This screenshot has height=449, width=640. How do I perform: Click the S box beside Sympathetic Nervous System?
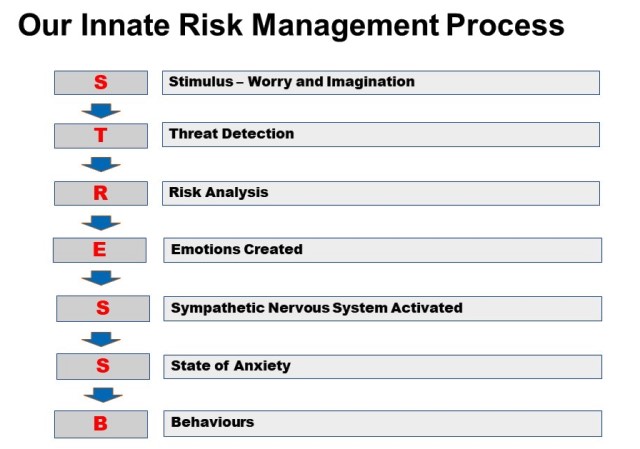coord(103,309)
